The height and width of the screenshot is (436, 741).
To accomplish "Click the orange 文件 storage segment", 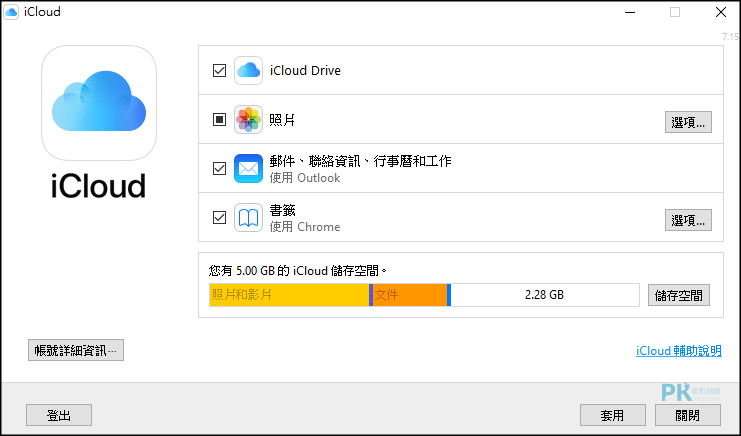I will pos(410,295).
